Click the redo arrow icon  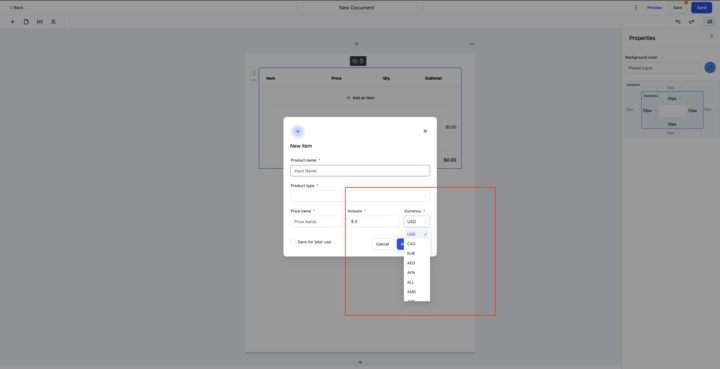(x=691, y=22)
